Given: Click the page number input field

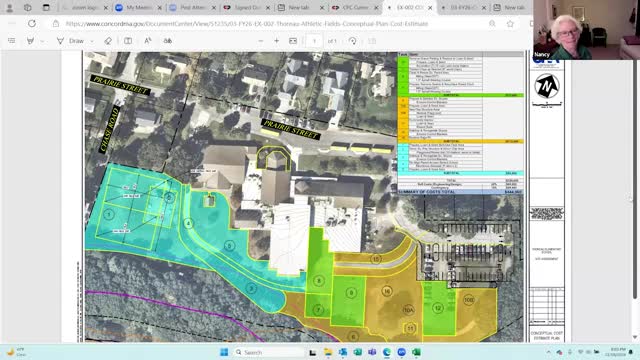Looking at the screenshot, I should pyautogui.click(x=314, y=41).
